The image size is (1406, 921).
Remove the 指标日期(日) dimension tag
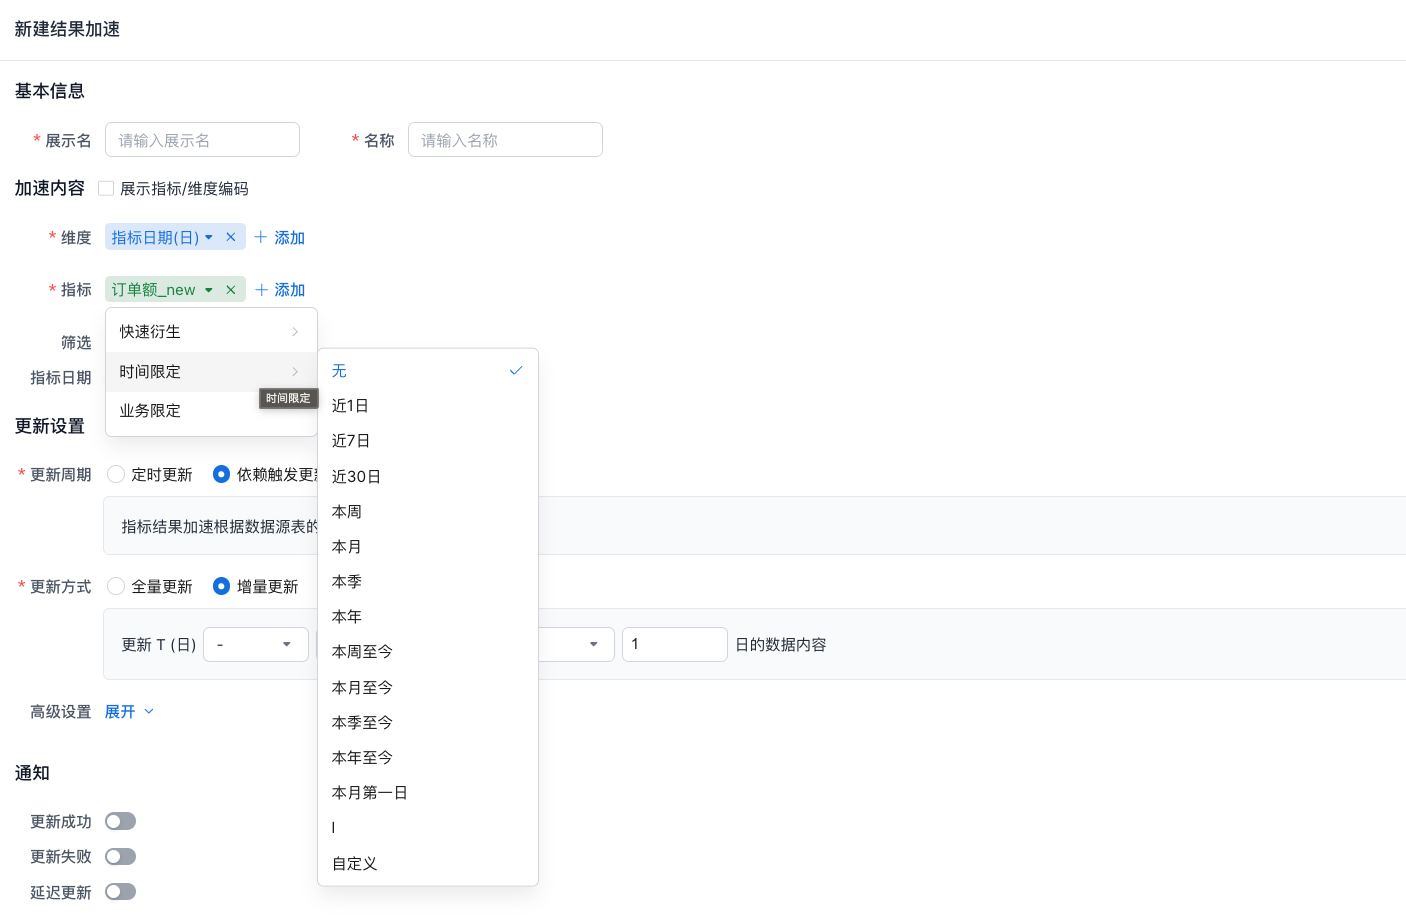[231, 237]
